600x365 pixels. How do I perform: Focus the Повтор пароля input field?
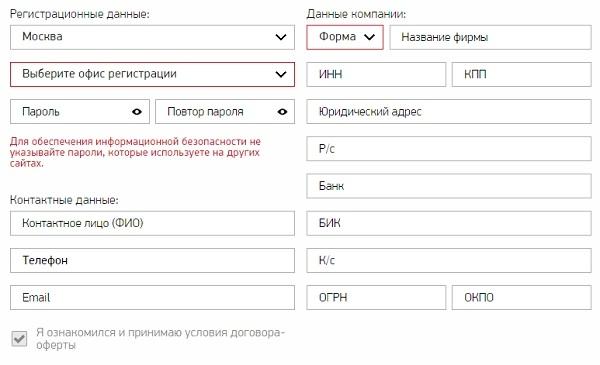[x=225, y=112]
